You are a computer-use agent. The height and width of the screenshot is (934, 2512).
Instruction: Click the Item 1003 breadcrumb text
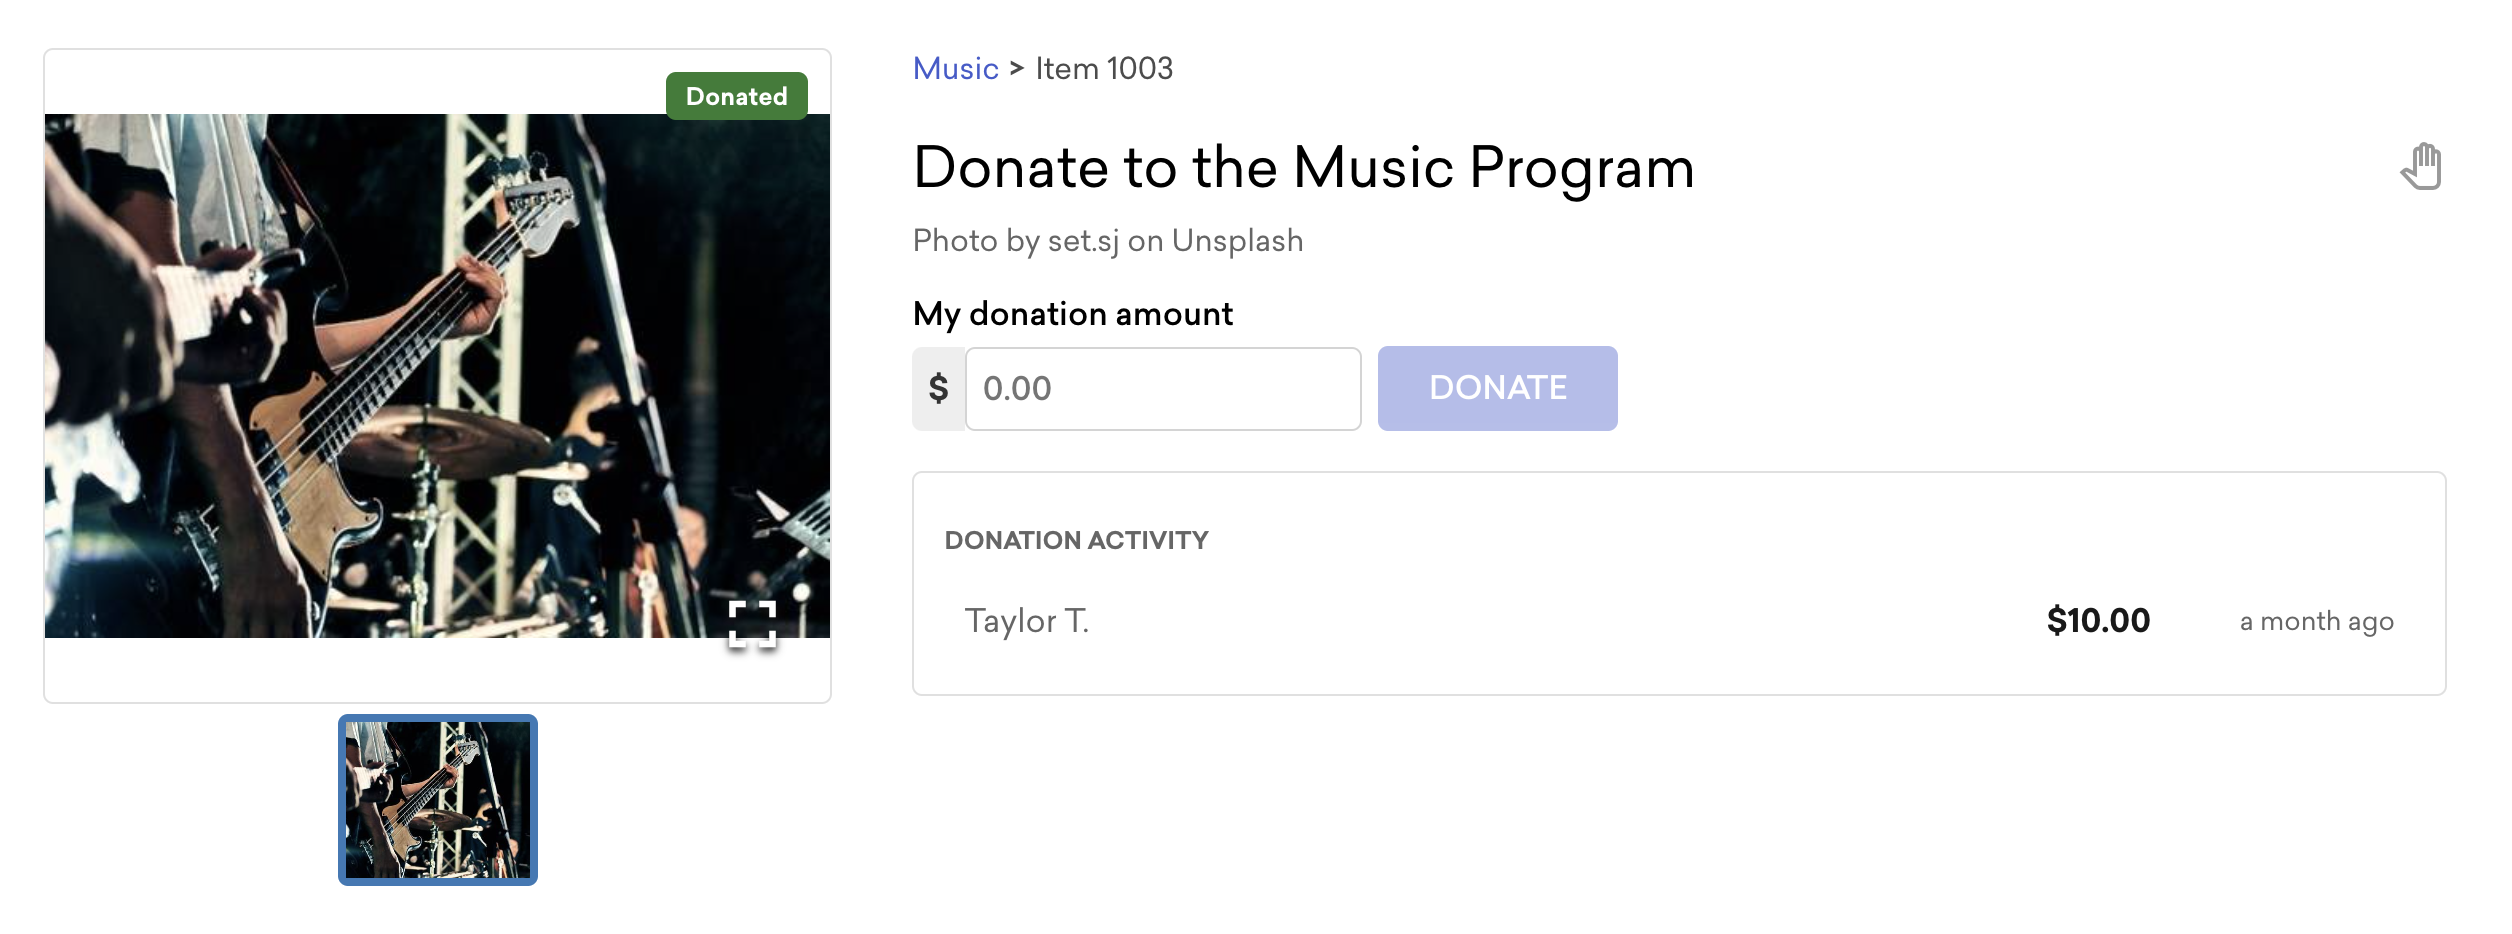point(1104,68)
